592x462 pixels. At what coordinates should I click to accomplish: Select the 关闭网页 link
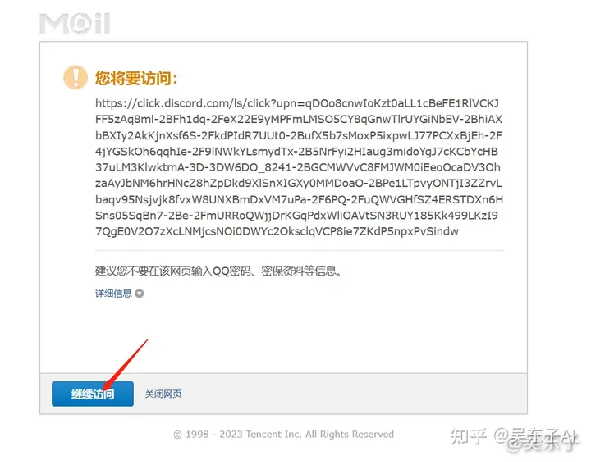coord(163,394)
